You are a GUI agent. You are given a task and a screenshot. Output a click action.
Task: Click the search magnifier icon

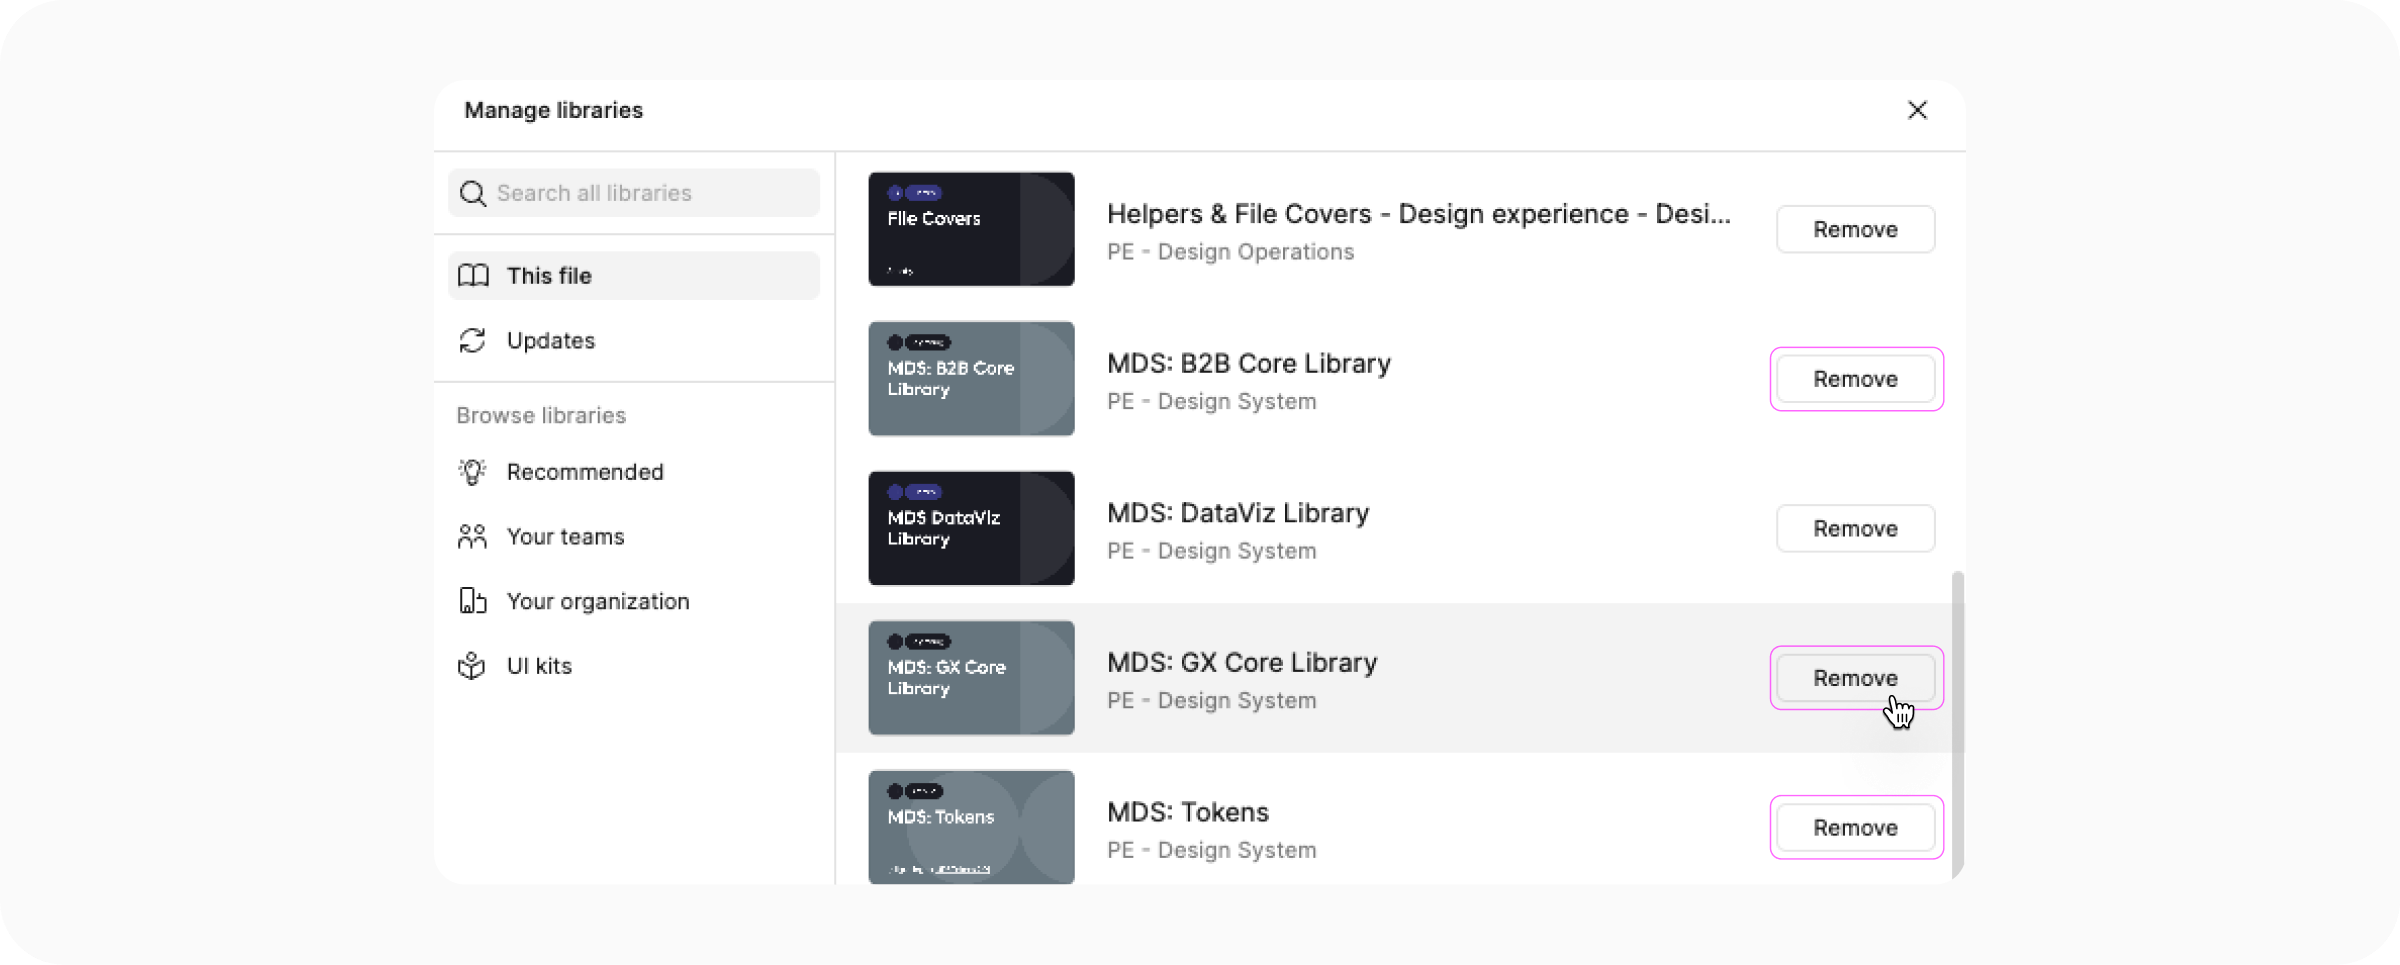click(472, 193)
